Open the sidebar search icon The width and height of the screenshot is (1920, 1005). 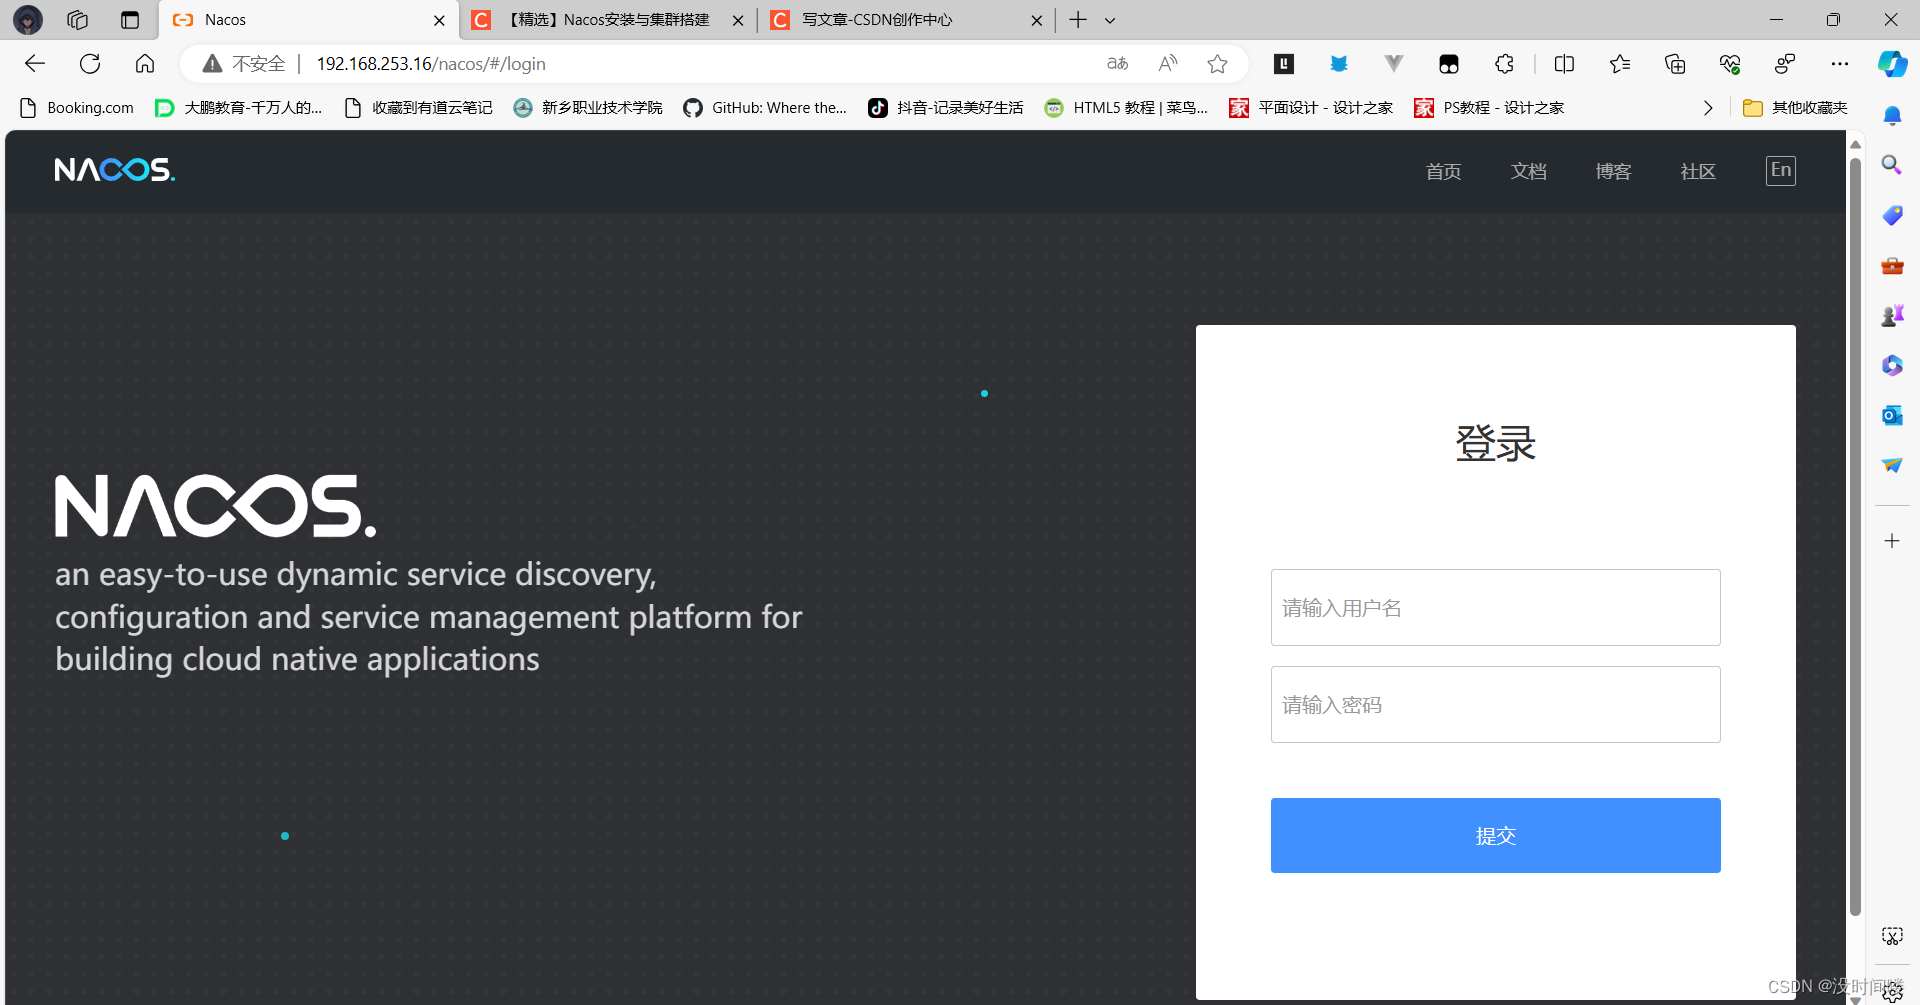point(1892,165)
